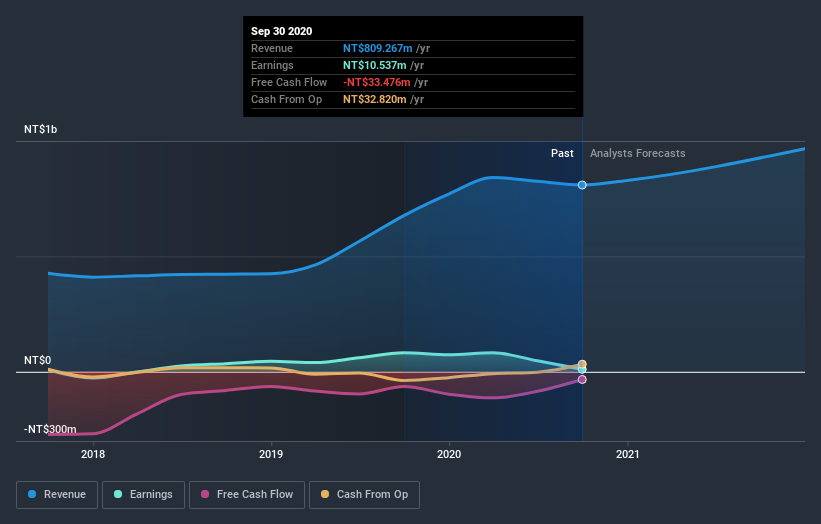
Task: Click the NT$1b axis label
Action: click(40, 129)
